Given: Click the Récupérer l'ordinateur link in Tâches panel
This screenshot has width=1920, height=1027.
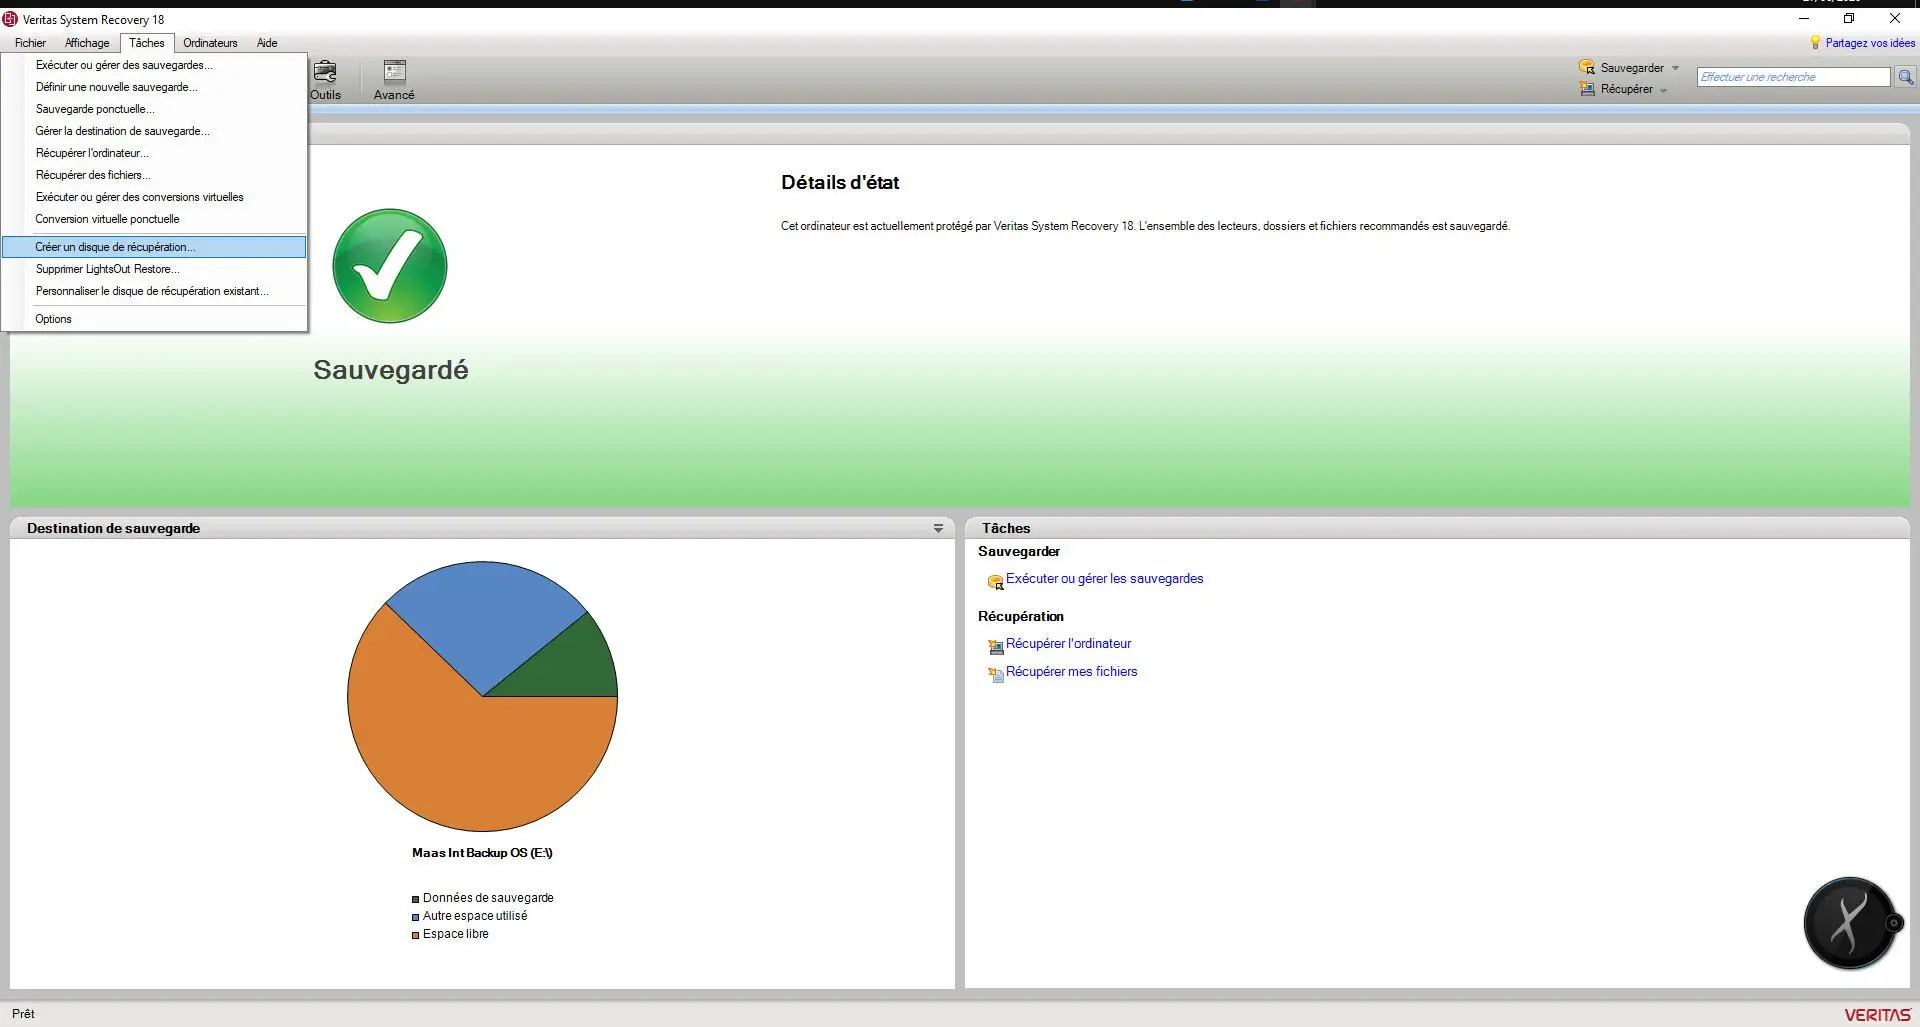Looking at the screenshot, I should pos(1068,644).
